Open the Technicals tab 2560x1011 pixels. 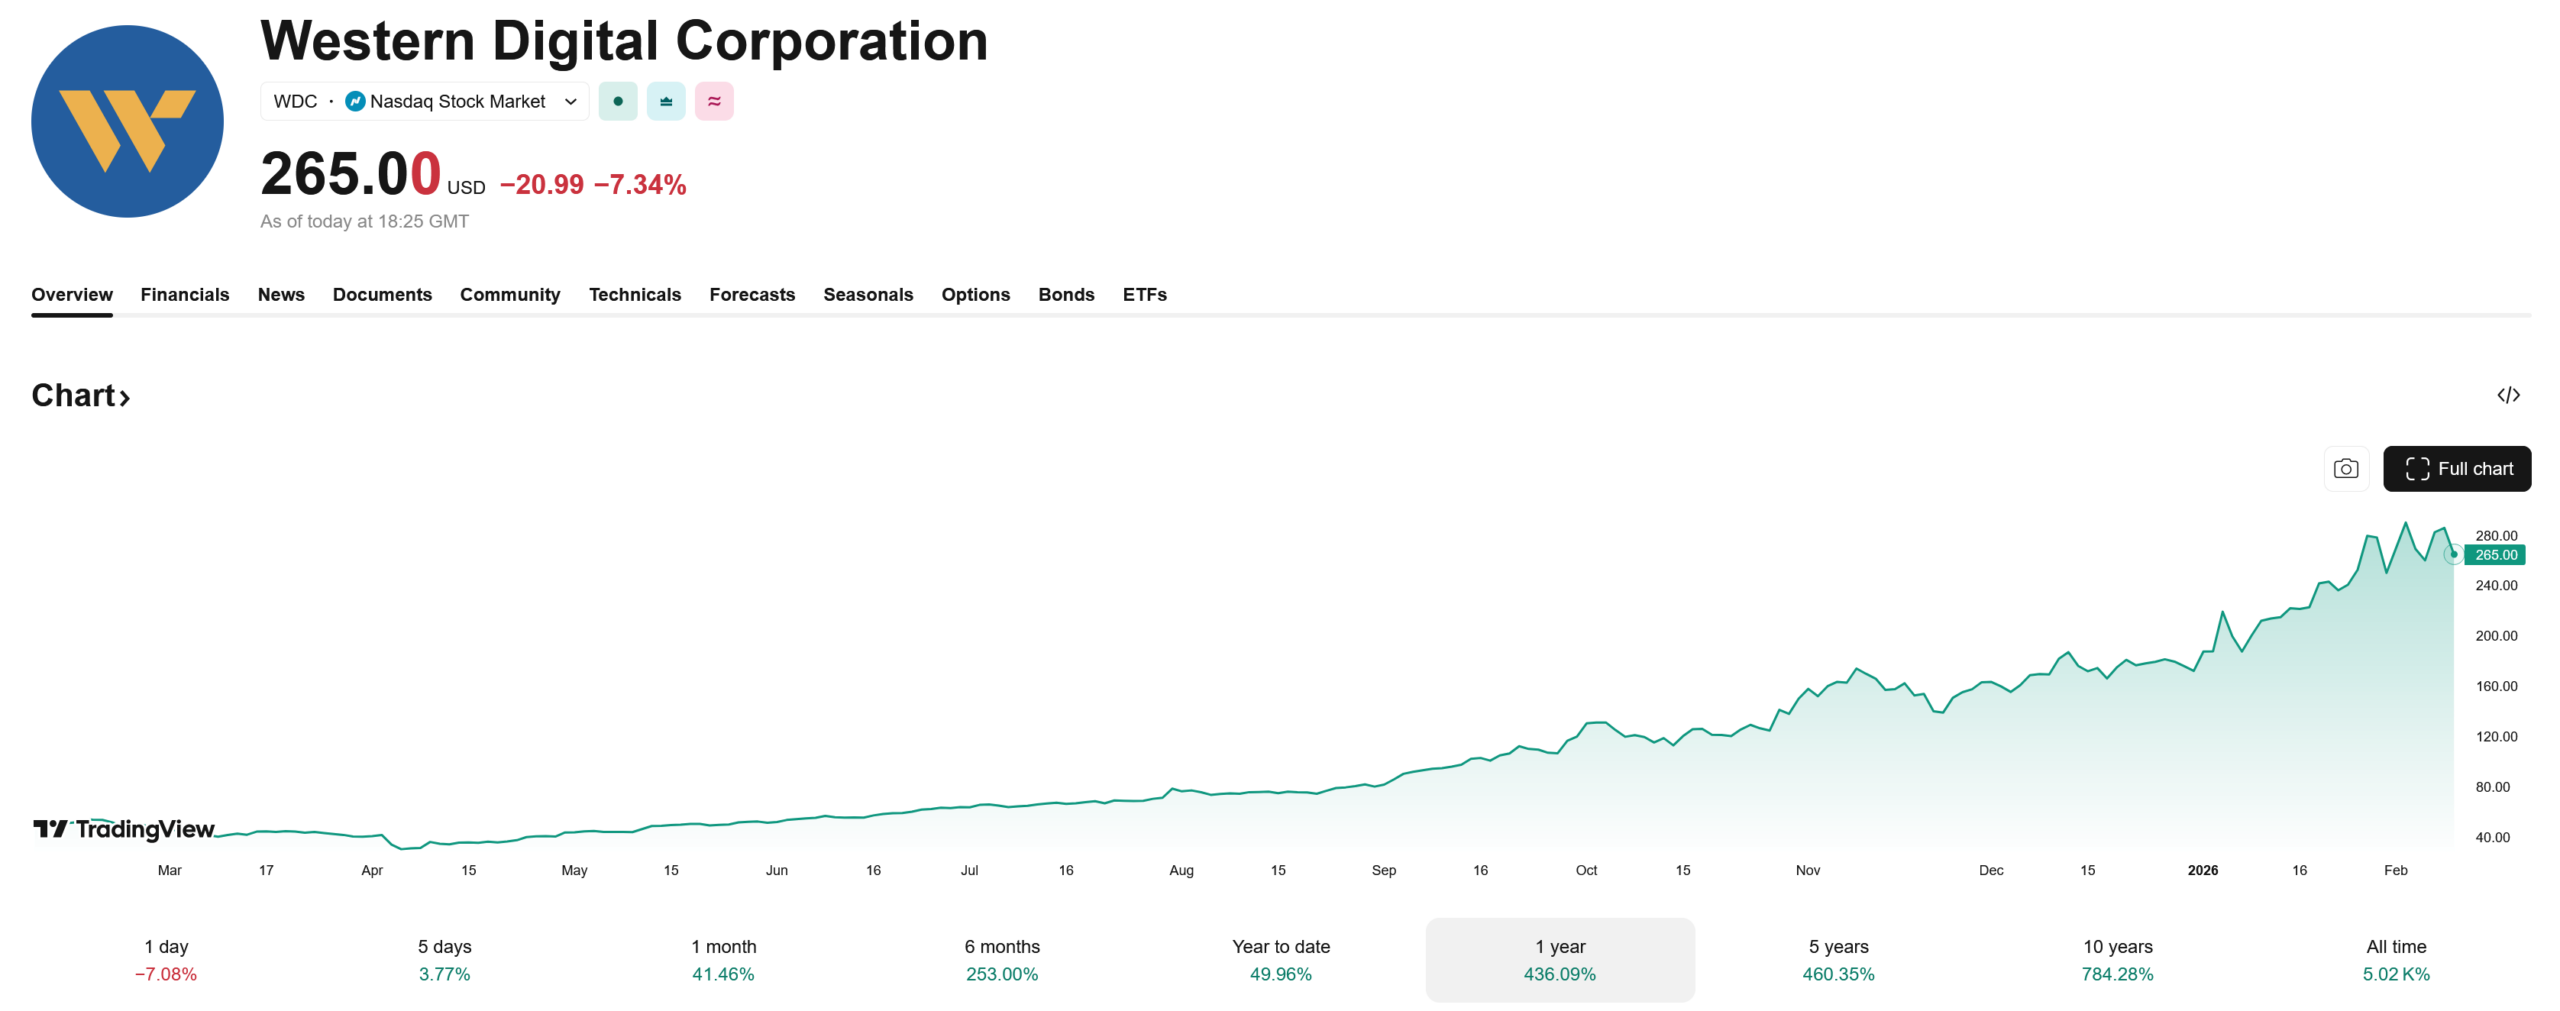click(x=635, y=294)
